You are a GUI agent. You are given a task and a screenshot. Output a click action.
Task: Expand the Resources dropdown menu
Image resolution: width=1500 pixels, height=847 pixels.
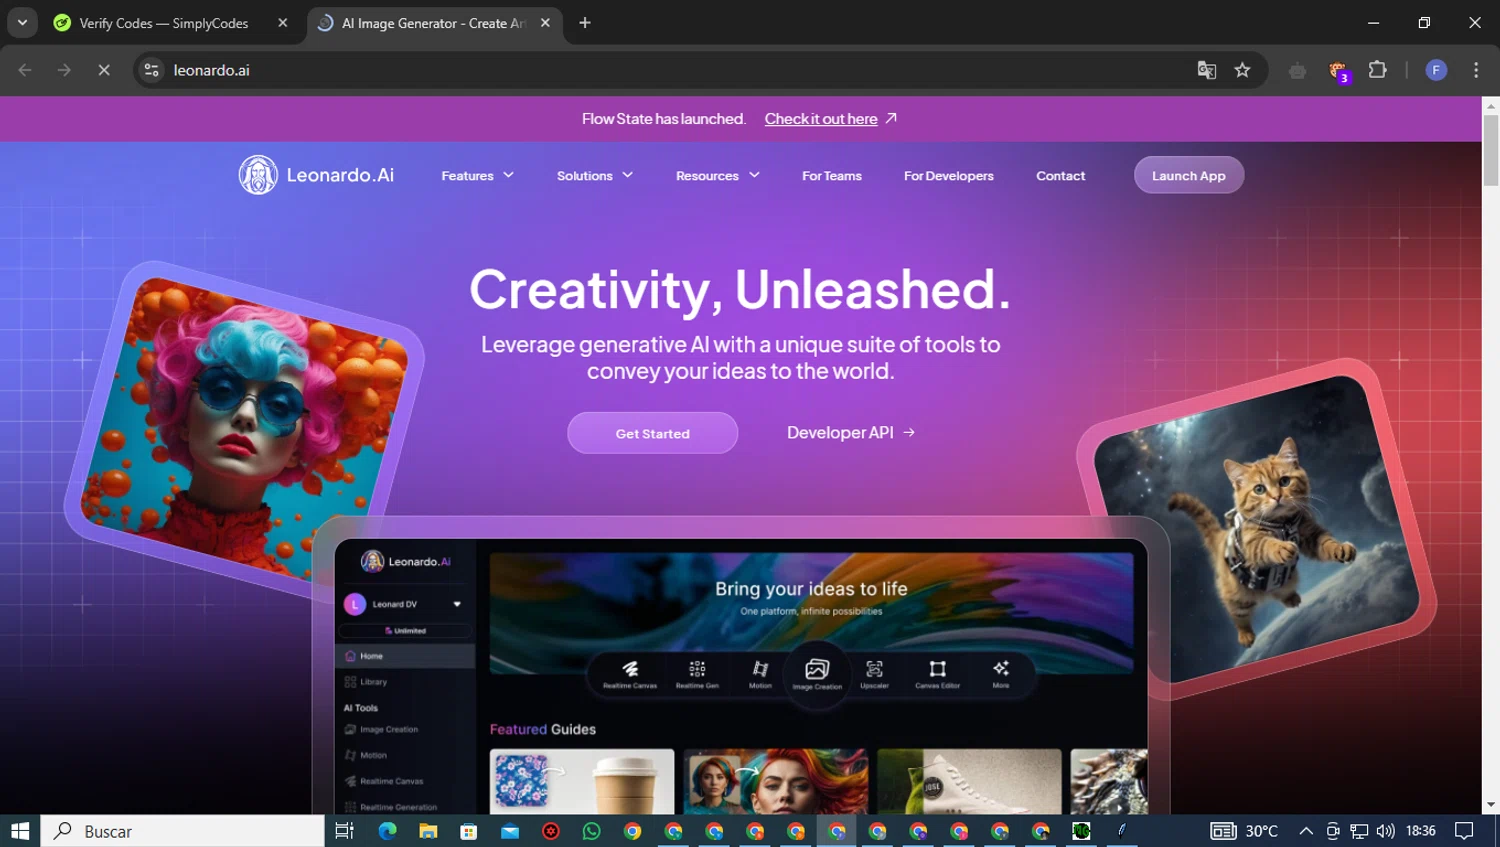[718, 176]
